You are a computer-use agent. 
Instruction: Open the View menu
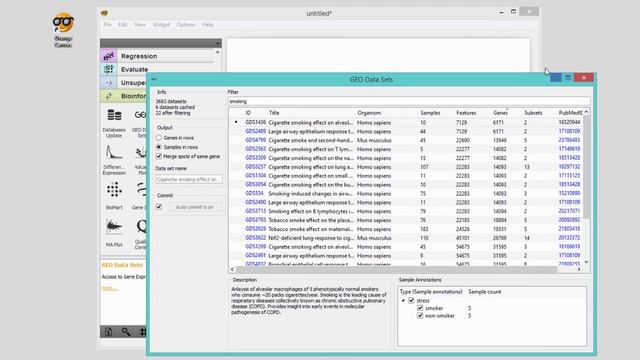pos(140,25)
